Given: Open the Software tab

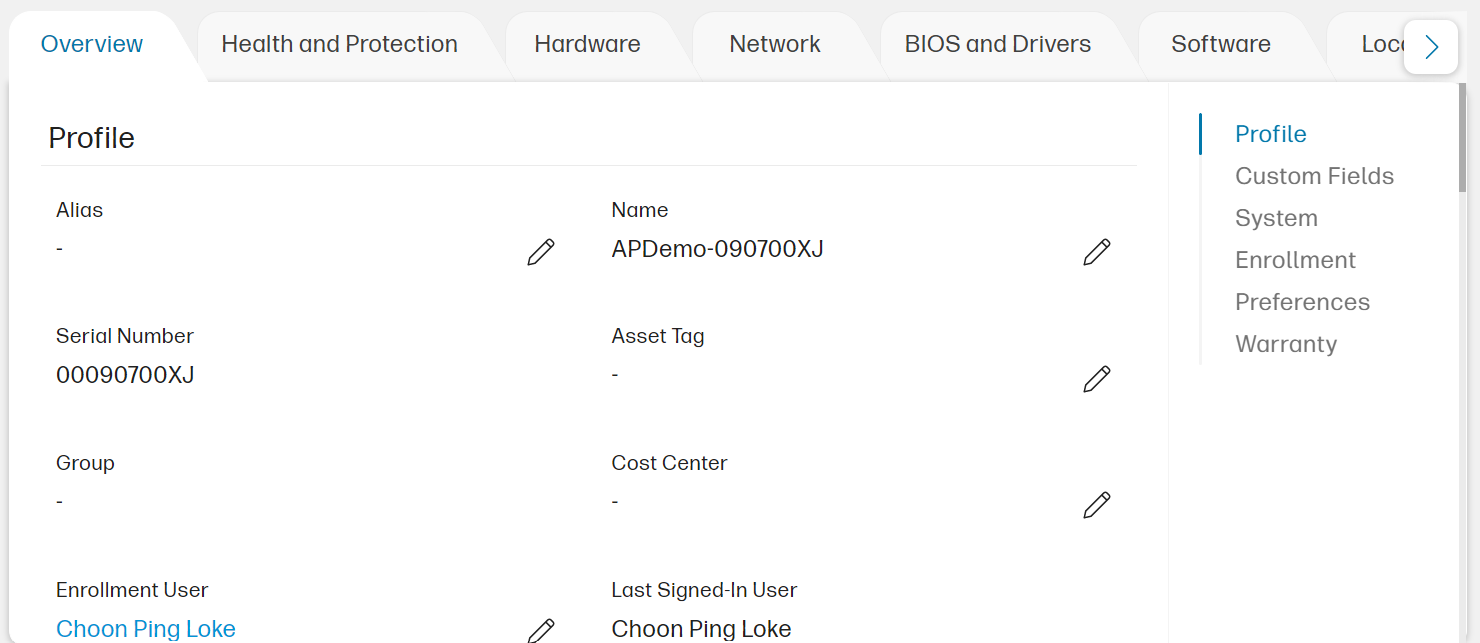Looking at the screenshot, I should click(x=1221, y=44).
